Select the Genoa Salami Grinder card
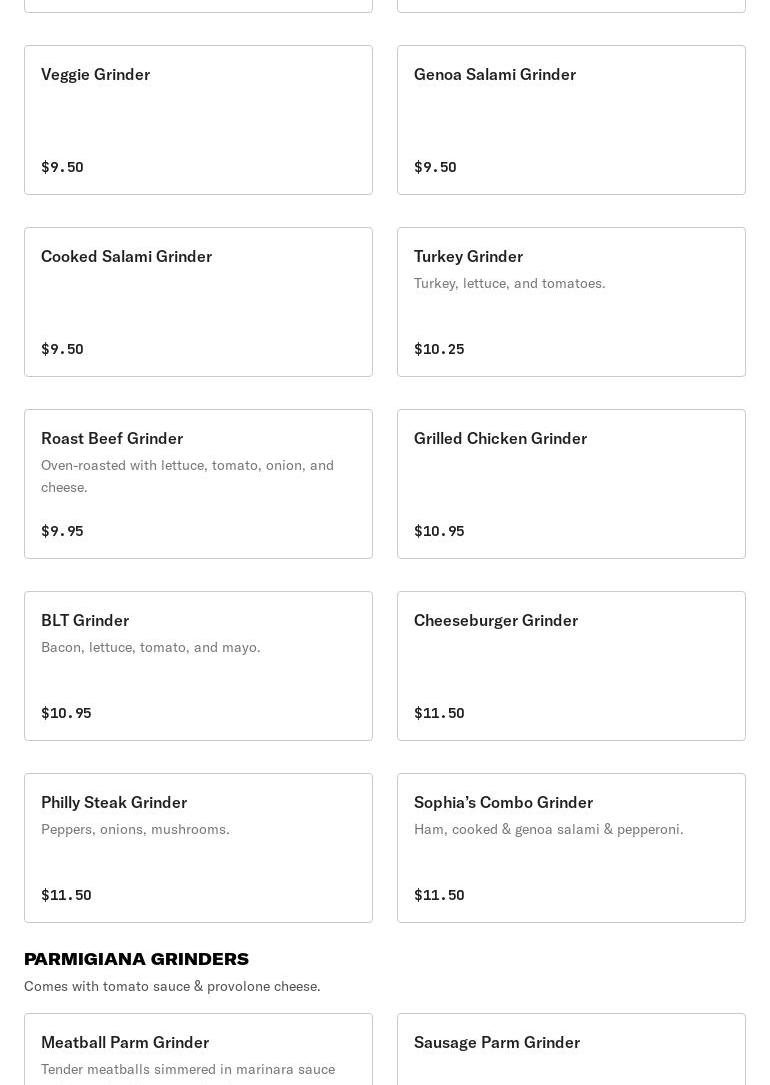Image resolution: width=770 pixels, height=1085 pixels. coord(571,120)
